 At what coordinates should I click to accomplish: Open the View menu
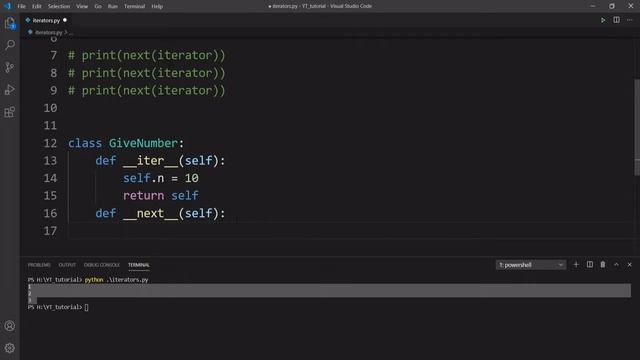[82, 6]
